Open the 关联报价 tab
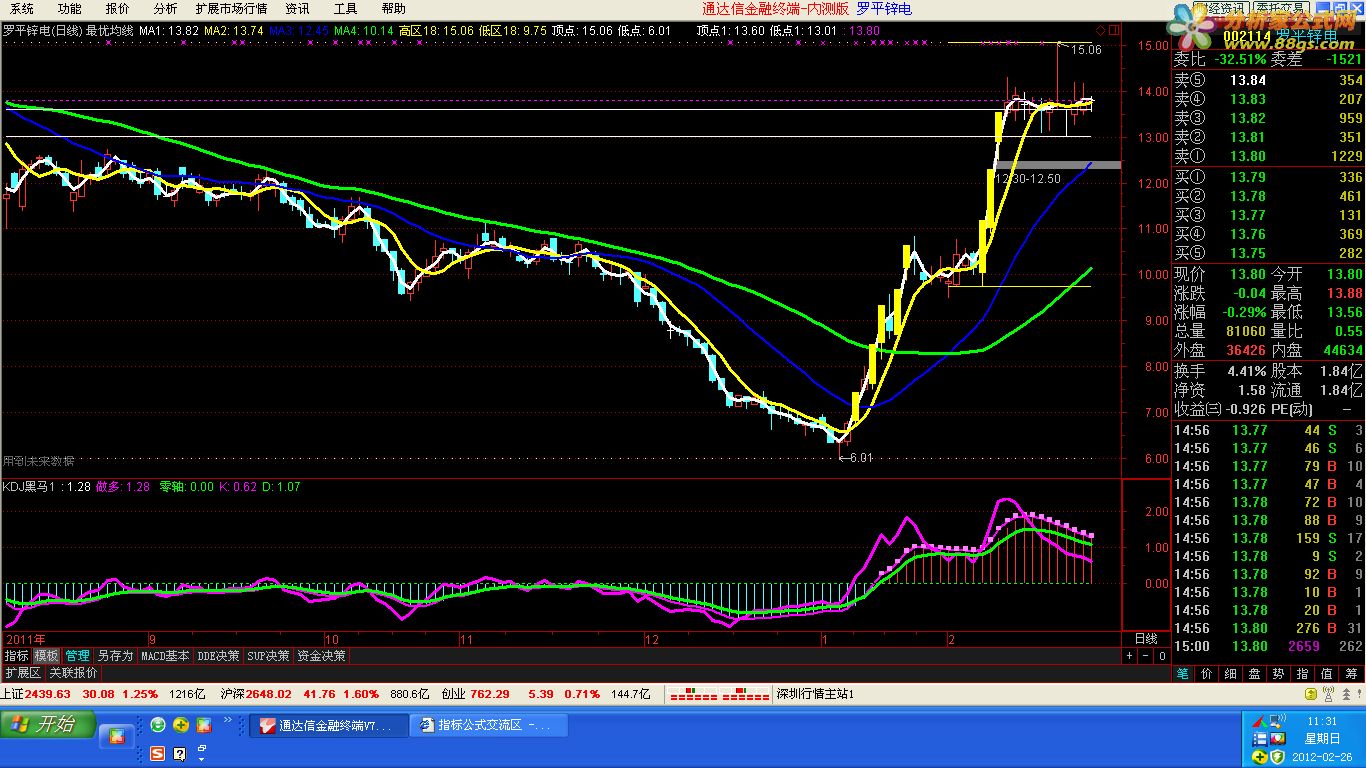This screenshot has height=768, width=1366. point(73,673)
